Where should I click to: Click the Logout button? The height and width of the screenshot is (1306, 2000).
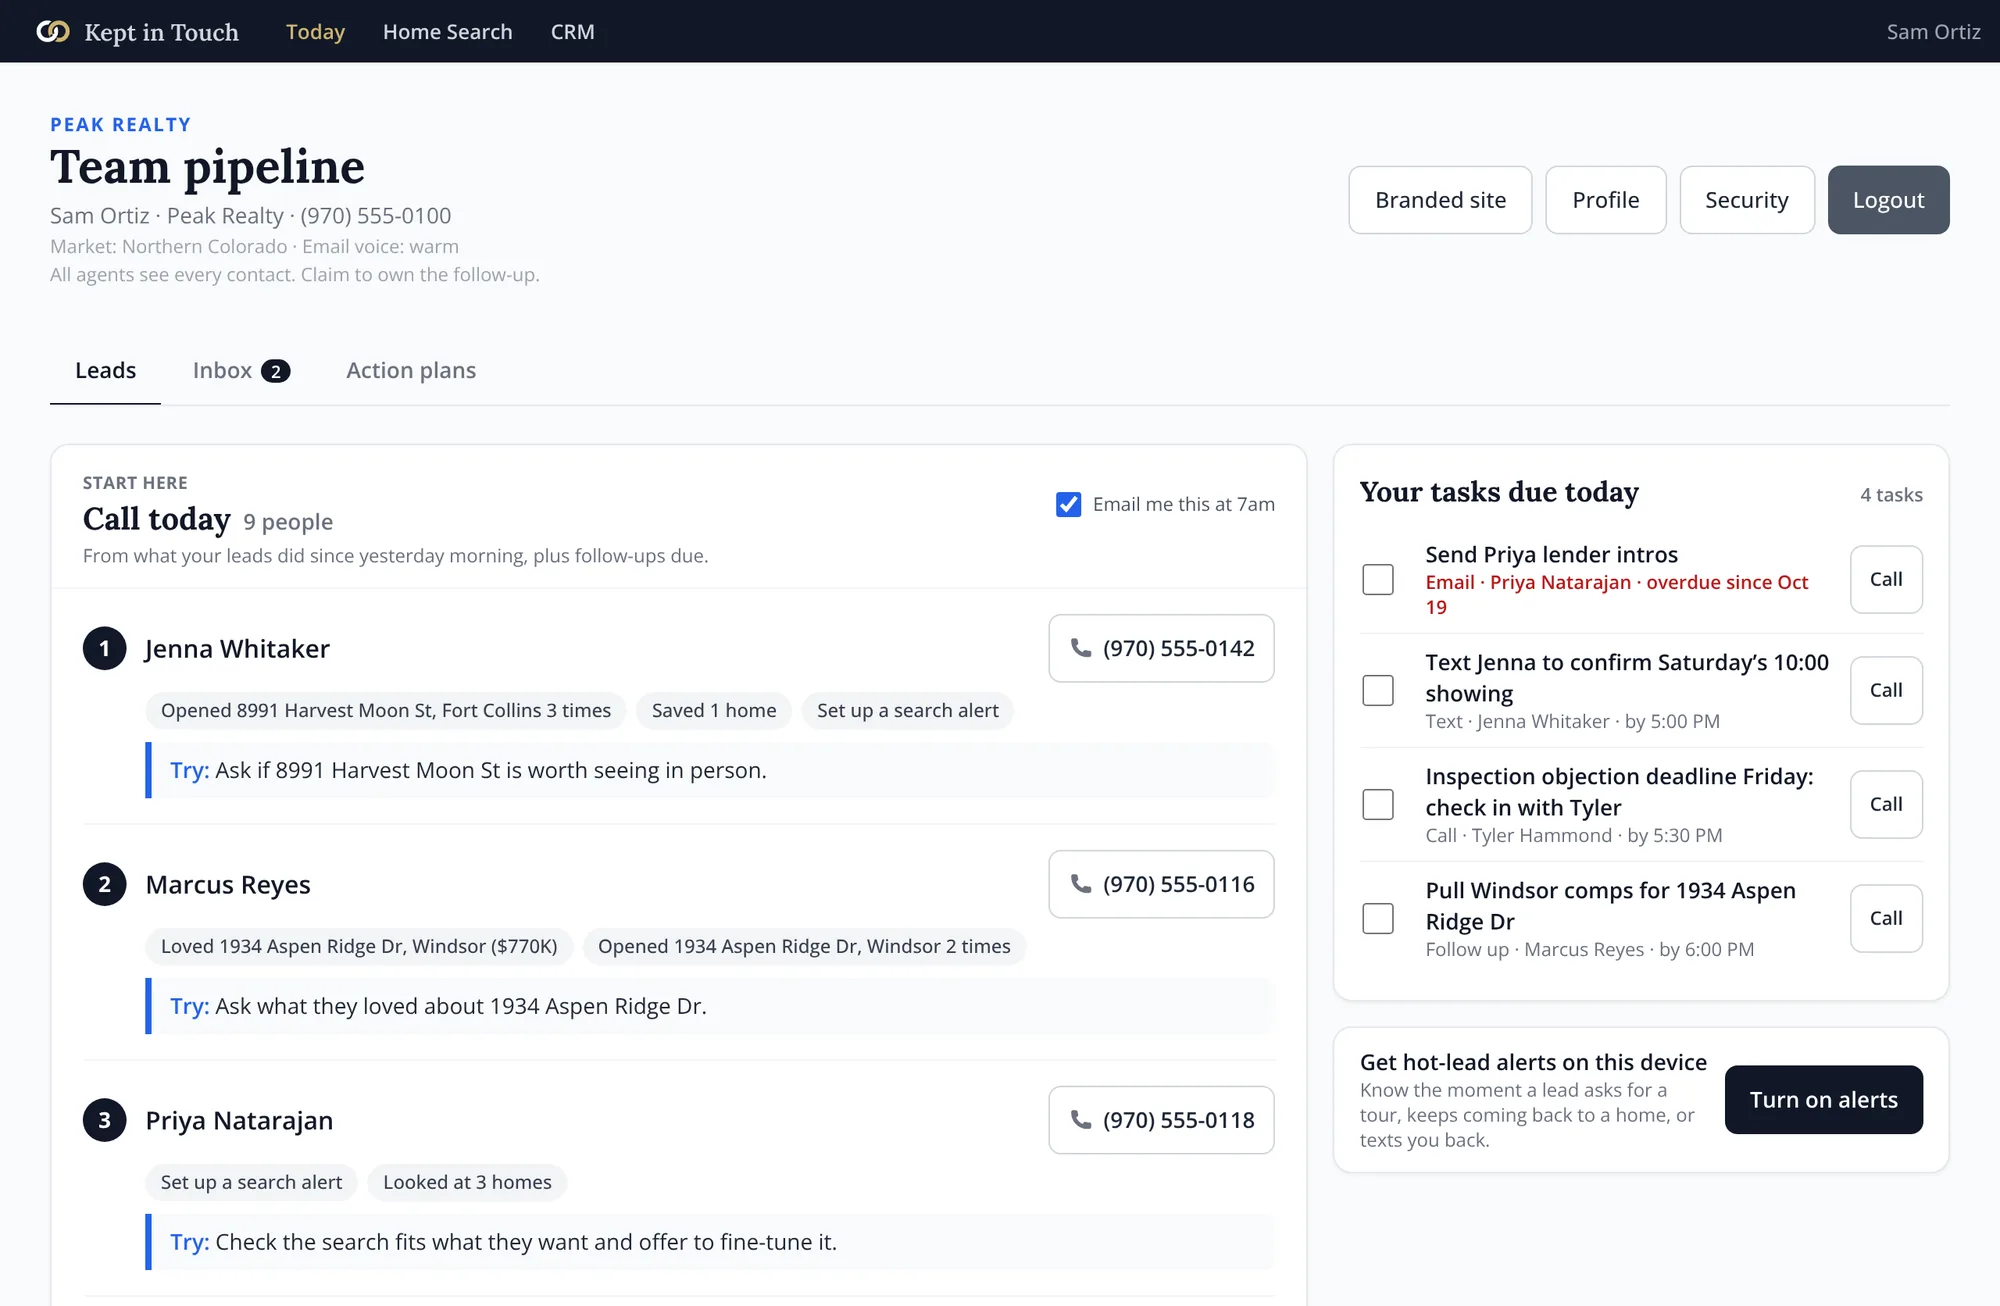click(1888, 200)
